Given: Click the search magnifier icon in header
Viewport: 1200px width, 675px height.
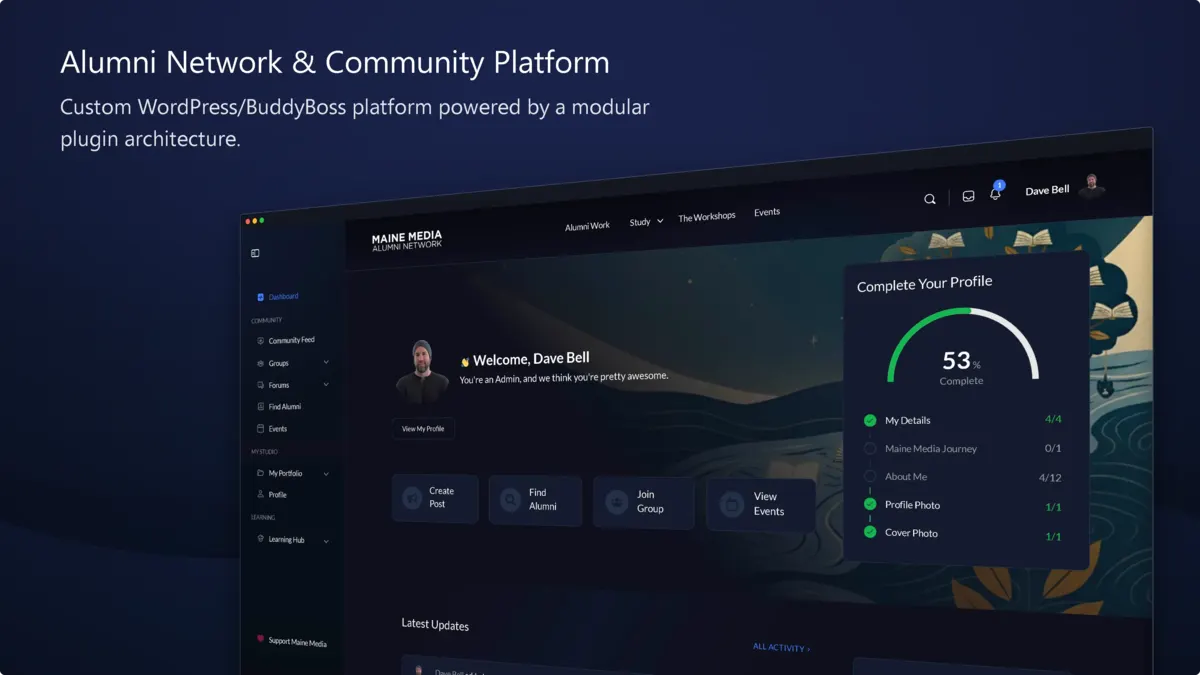Looking at the screenshot, I should pyautogui.click(x=930, y=199).
